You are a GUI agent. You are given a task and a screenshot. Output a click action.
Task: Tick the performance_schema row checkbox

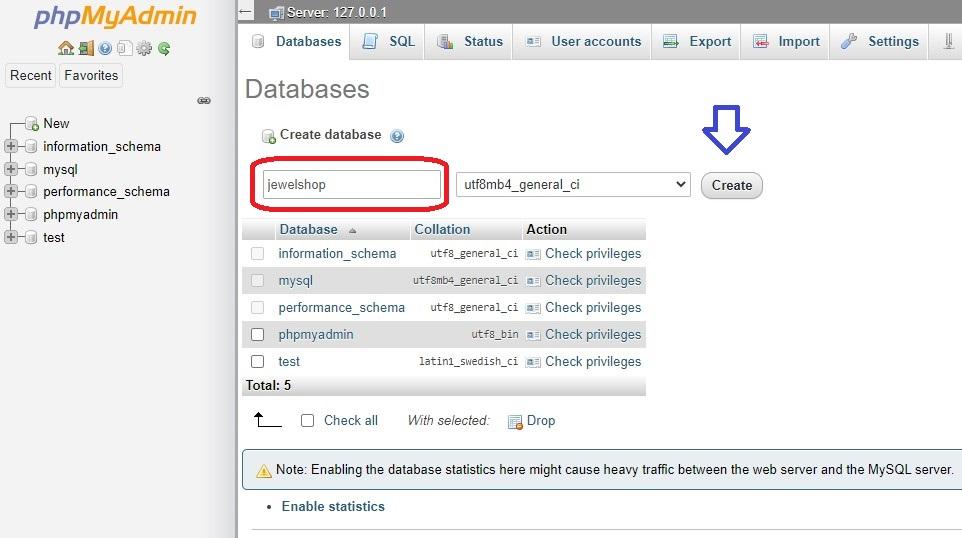tap(258, 307)
